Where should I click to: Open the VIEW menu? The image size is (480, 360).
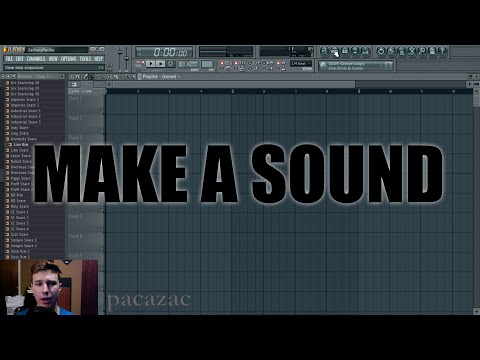click(x=53, y=59)
